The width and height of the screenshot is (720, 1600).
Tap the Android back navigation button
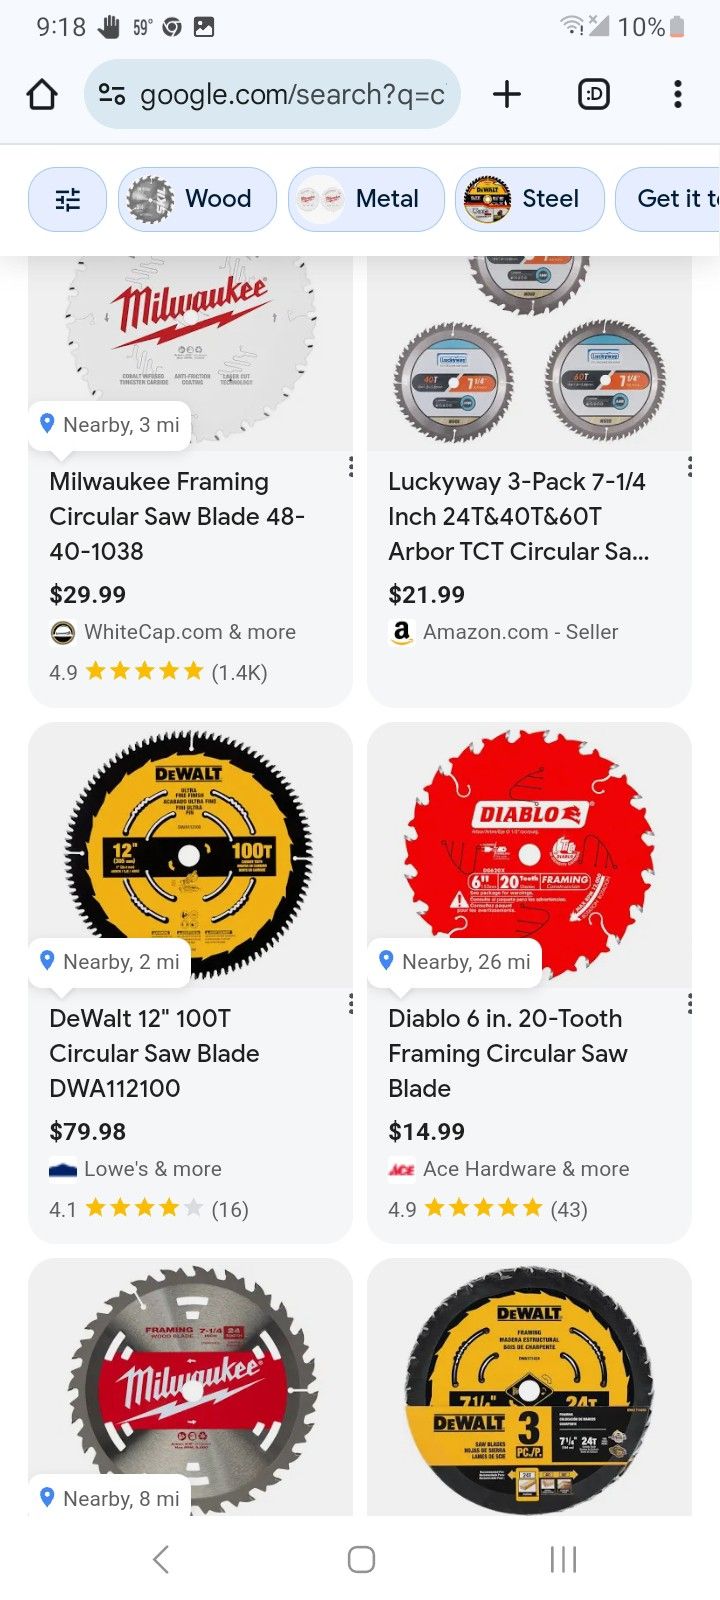161,1558
